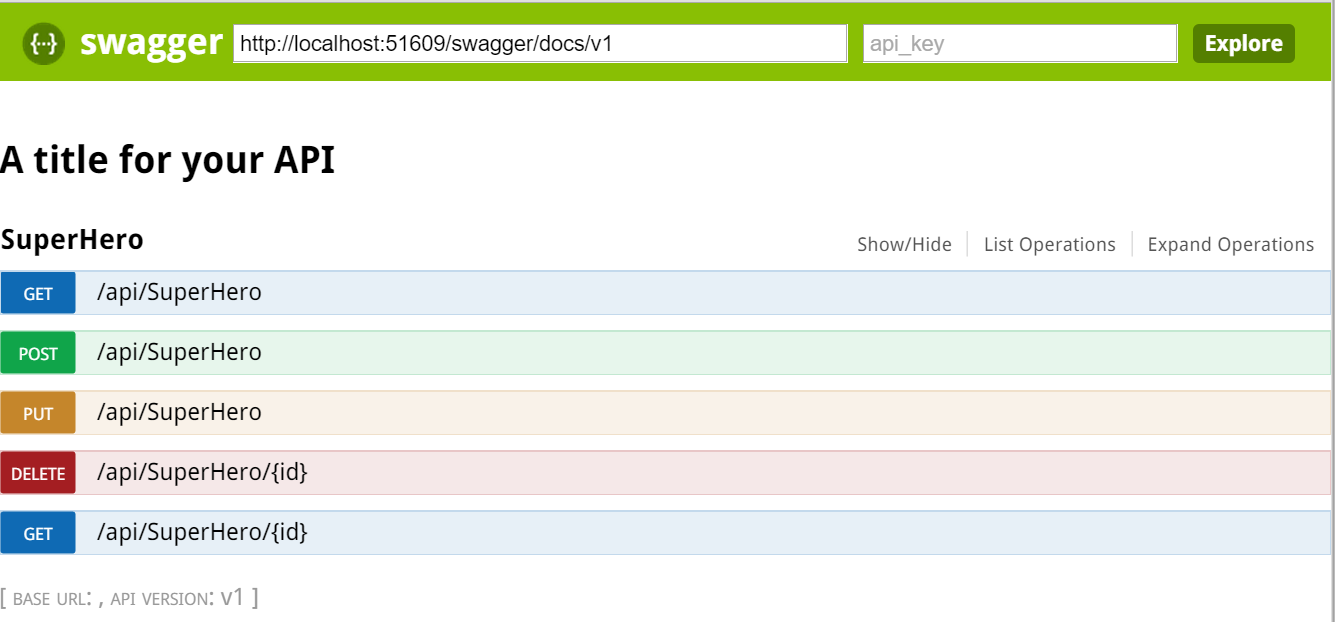The height and width of the screenshot is (622, 1335).
Task: Open the SuperHero resource heading
Action: pyautogui.click(x=72, y=240)
